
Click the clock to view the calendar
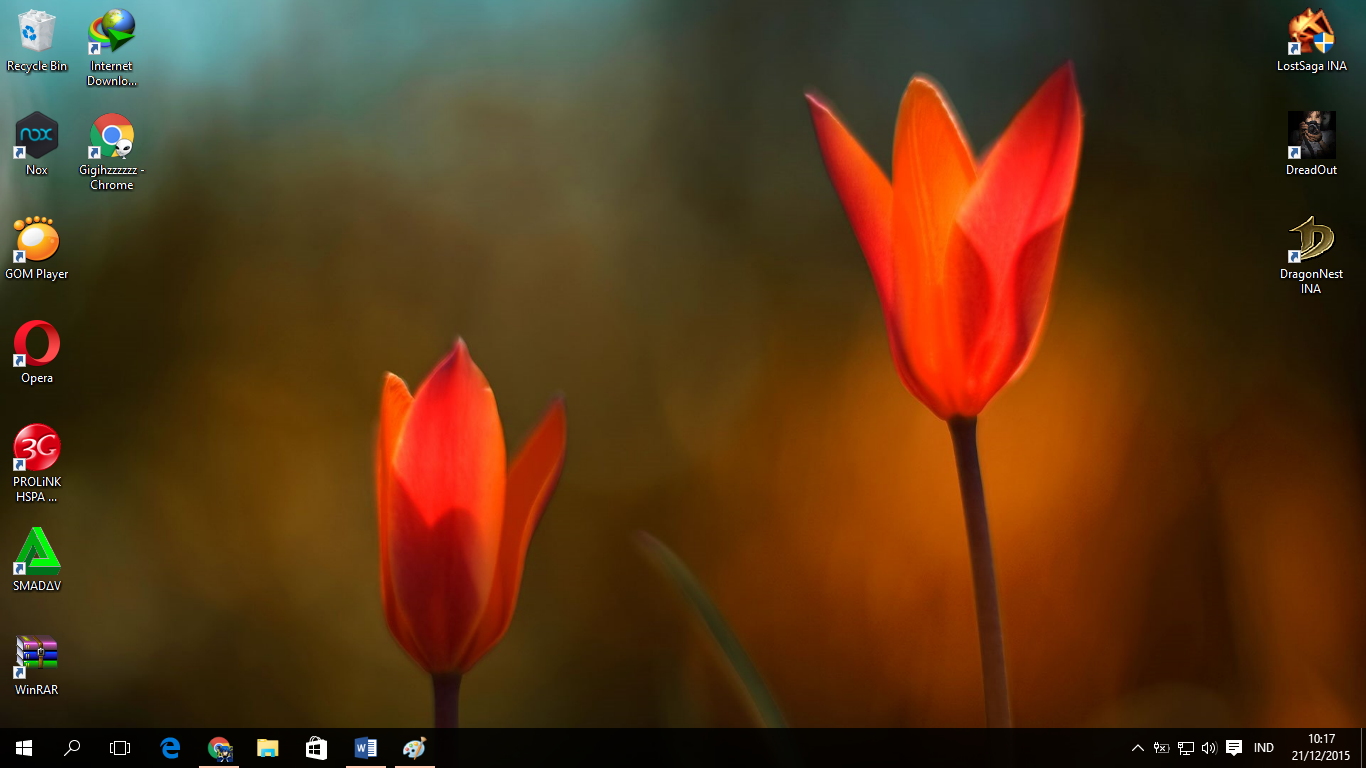click(x=1322, y=747)
